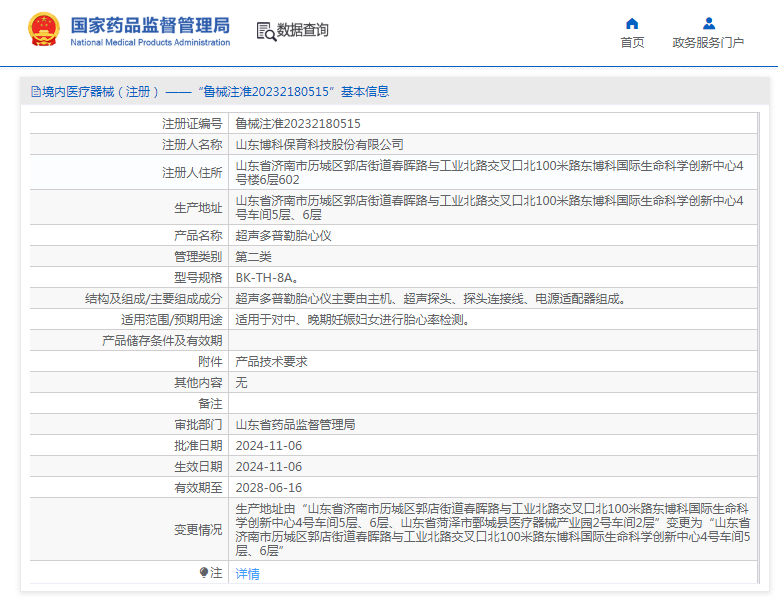Click the 数据查询 heading text
Screen dimensions: 778x597
tap(303, 30)
